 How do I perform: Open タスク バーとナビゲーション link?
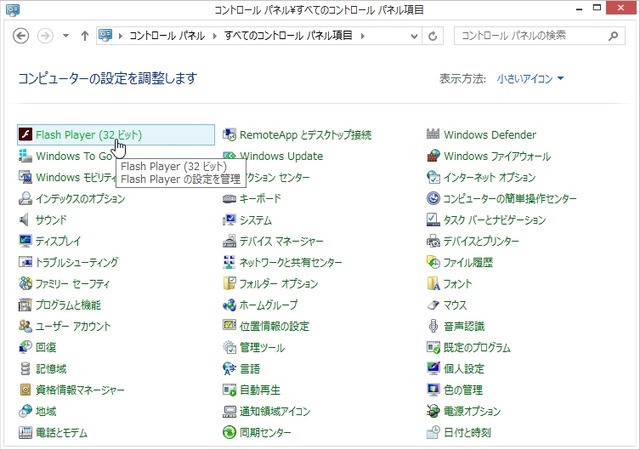click(495, 220)
